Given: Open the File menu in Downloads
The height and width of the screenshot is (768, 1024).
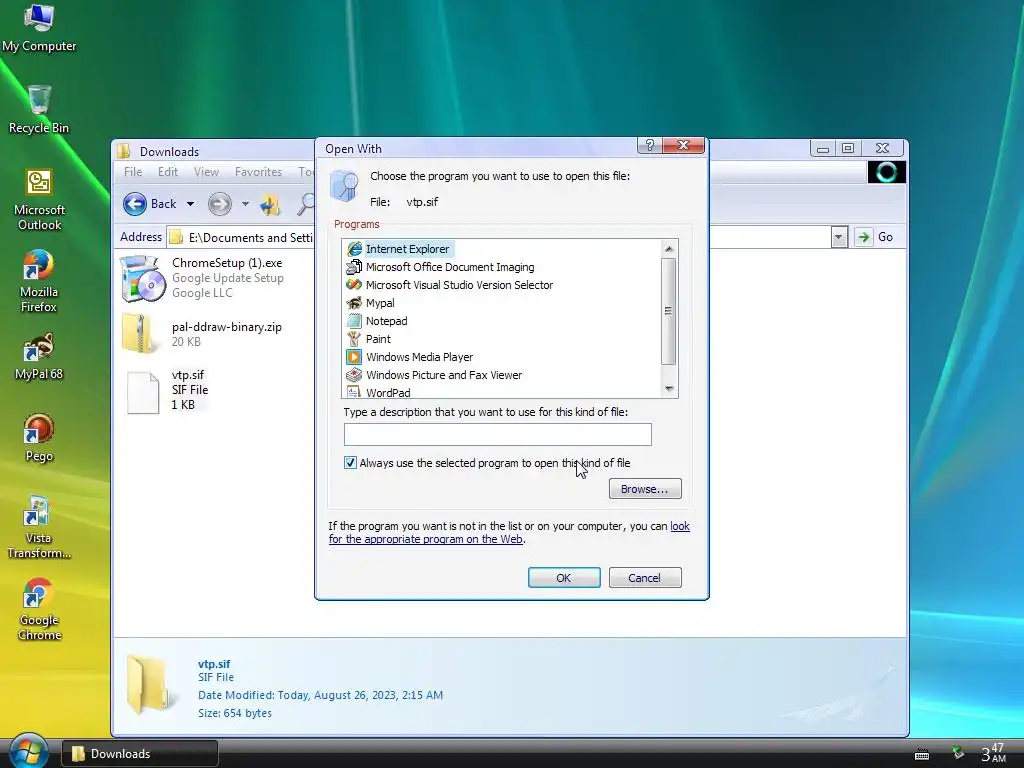Looking at the screenshot, I should pyautogui.click(x=133, y=172).
